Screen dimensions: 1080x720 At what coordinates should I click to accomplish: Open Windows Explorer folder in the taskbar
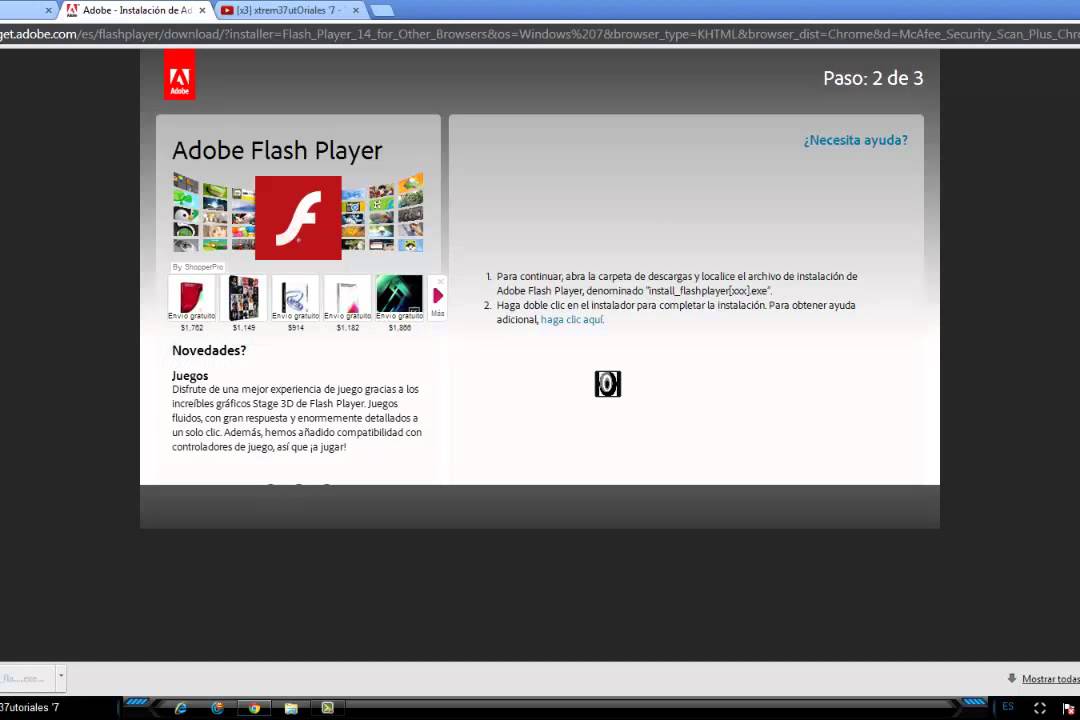pyautogui.click(x=291, y=708)
